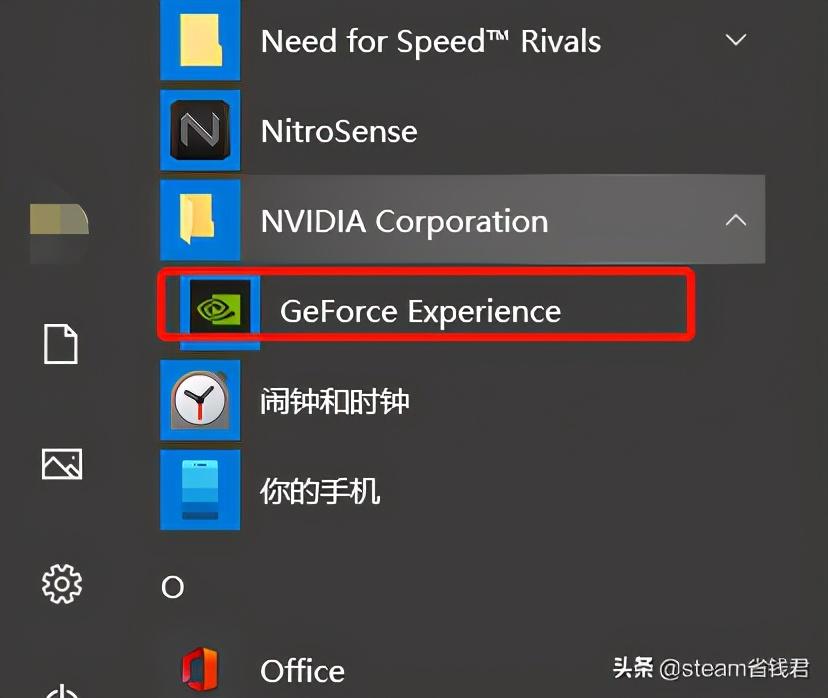
Task: Click the Need for Speed Rivals folder icon
Action: (x=200, y=42)
